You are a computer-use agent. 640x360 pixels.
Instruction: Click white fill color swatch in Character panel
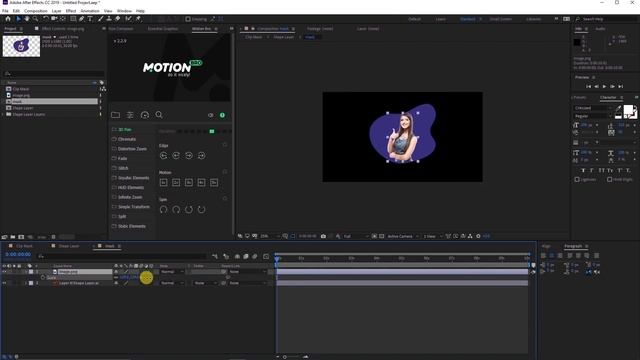point(628,109)
